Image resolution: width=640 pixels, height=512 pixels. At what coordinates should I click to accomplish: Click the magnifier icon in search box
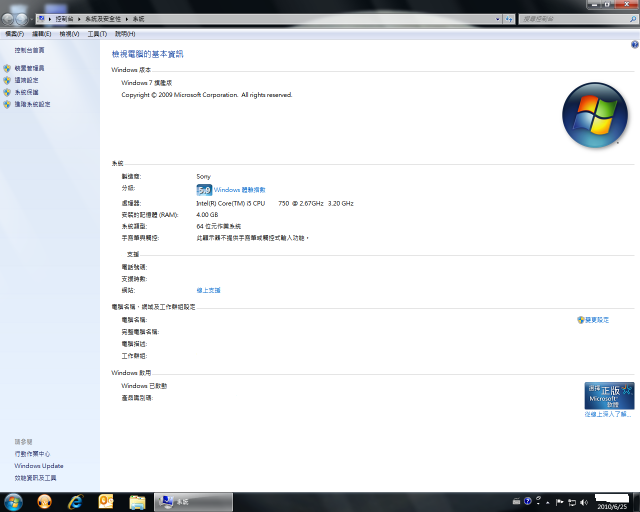[x=633, y=19]
